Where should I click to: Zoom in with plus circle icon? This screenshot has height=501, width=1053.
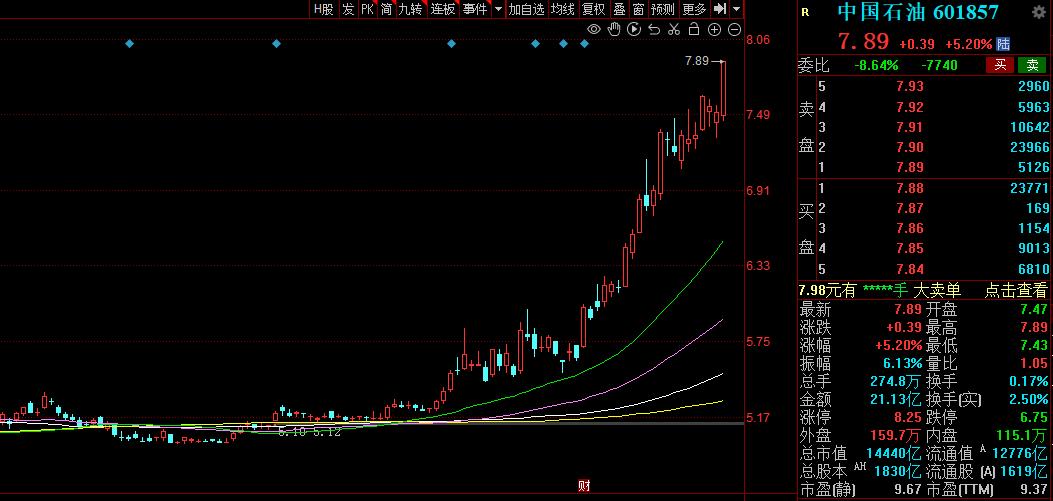715,29
